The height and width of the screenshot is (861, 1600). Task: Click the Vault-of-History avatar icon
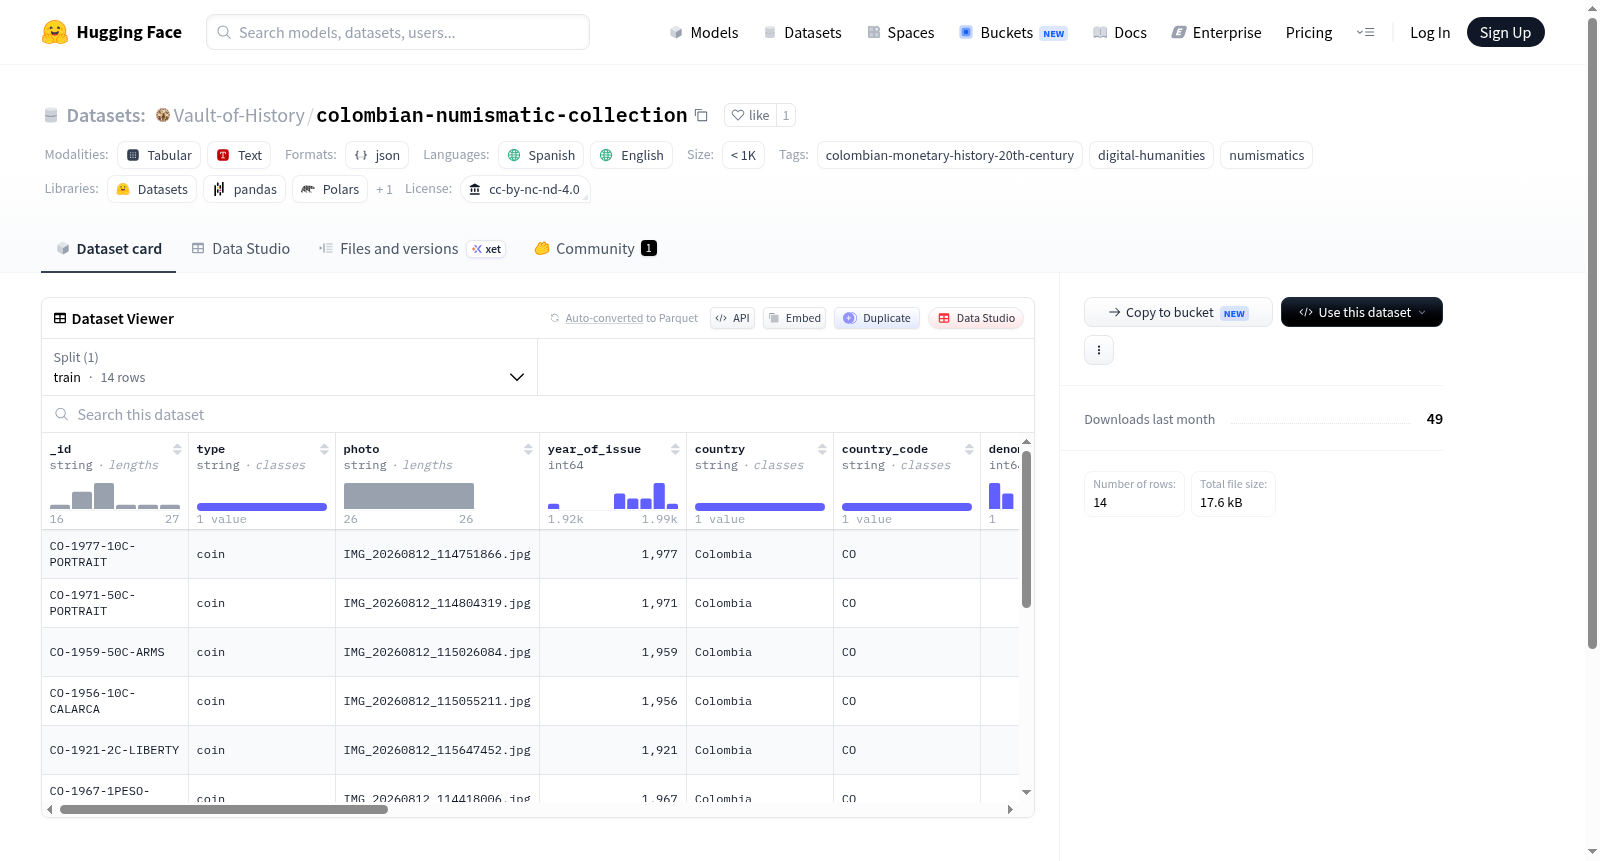tap(163, 115)
